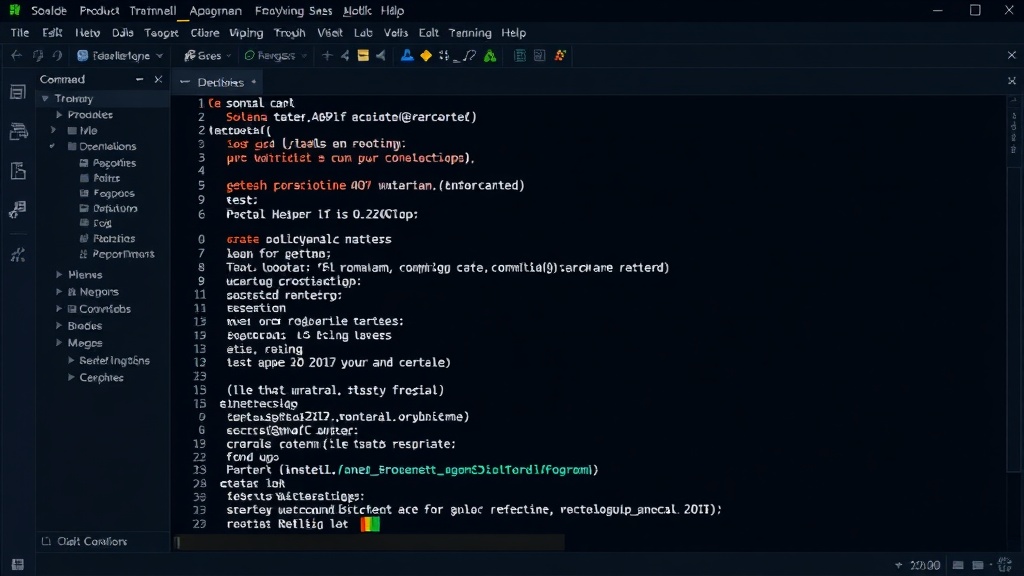Open the document-shaped sidebar icon
This screenshot has width=1024, height=576.
(18, 171)
